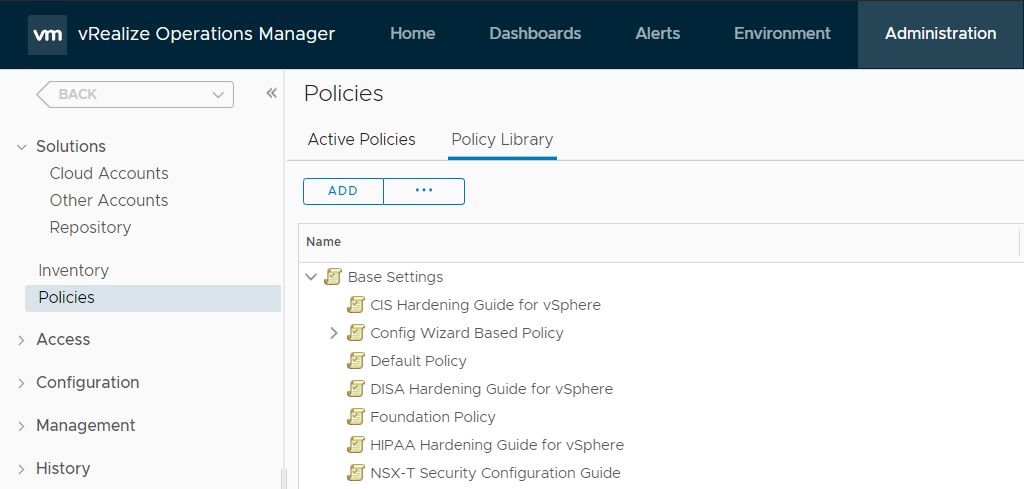
Task: Select Default Policy row
Action: click(x=419, y=361)
